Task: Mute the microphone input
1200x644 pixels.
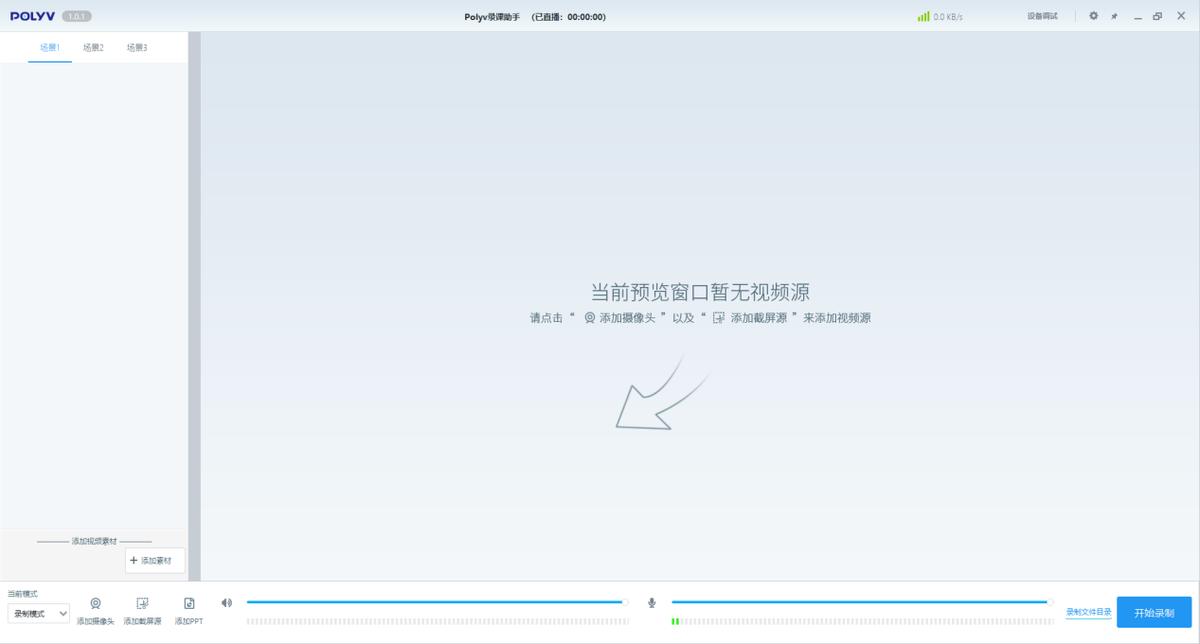Action: (x=651, y=602)
